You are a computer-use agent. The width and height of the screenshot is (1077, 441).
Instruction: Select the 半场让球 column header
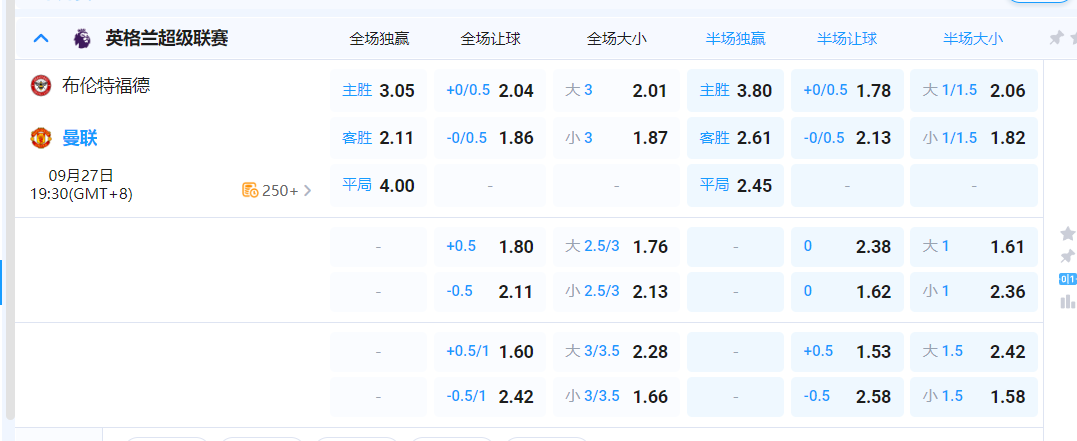[846, 39]
